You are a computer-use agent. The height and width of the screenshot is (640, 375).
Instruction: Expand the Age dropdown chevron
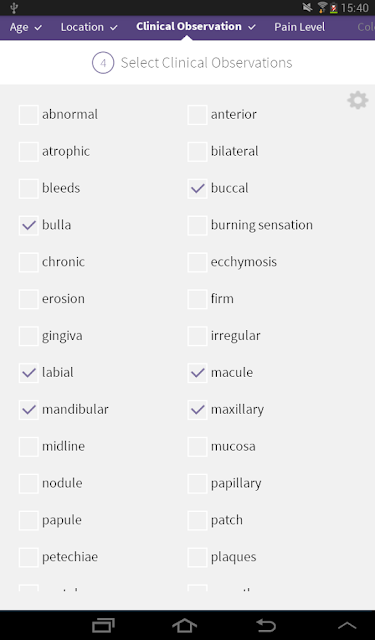pos(38,28)
